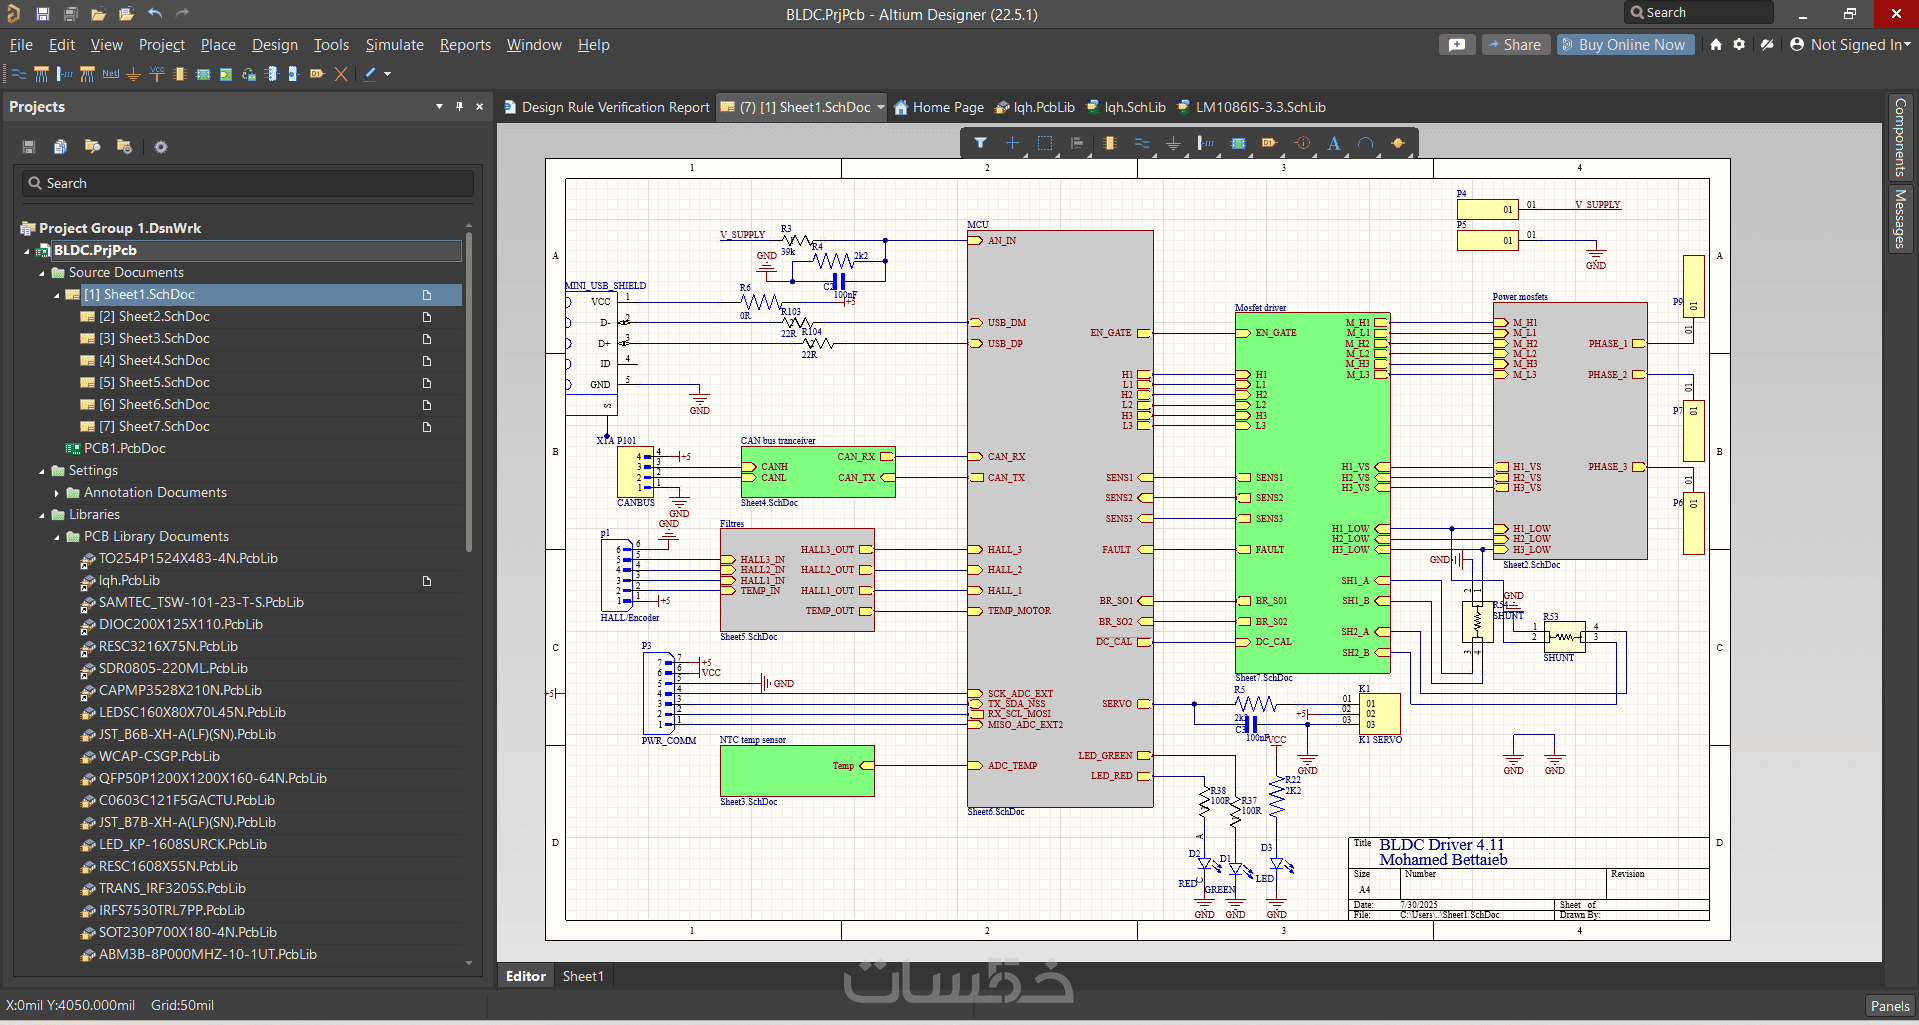Switch to the Design Rule Verification Report tab

606,107
